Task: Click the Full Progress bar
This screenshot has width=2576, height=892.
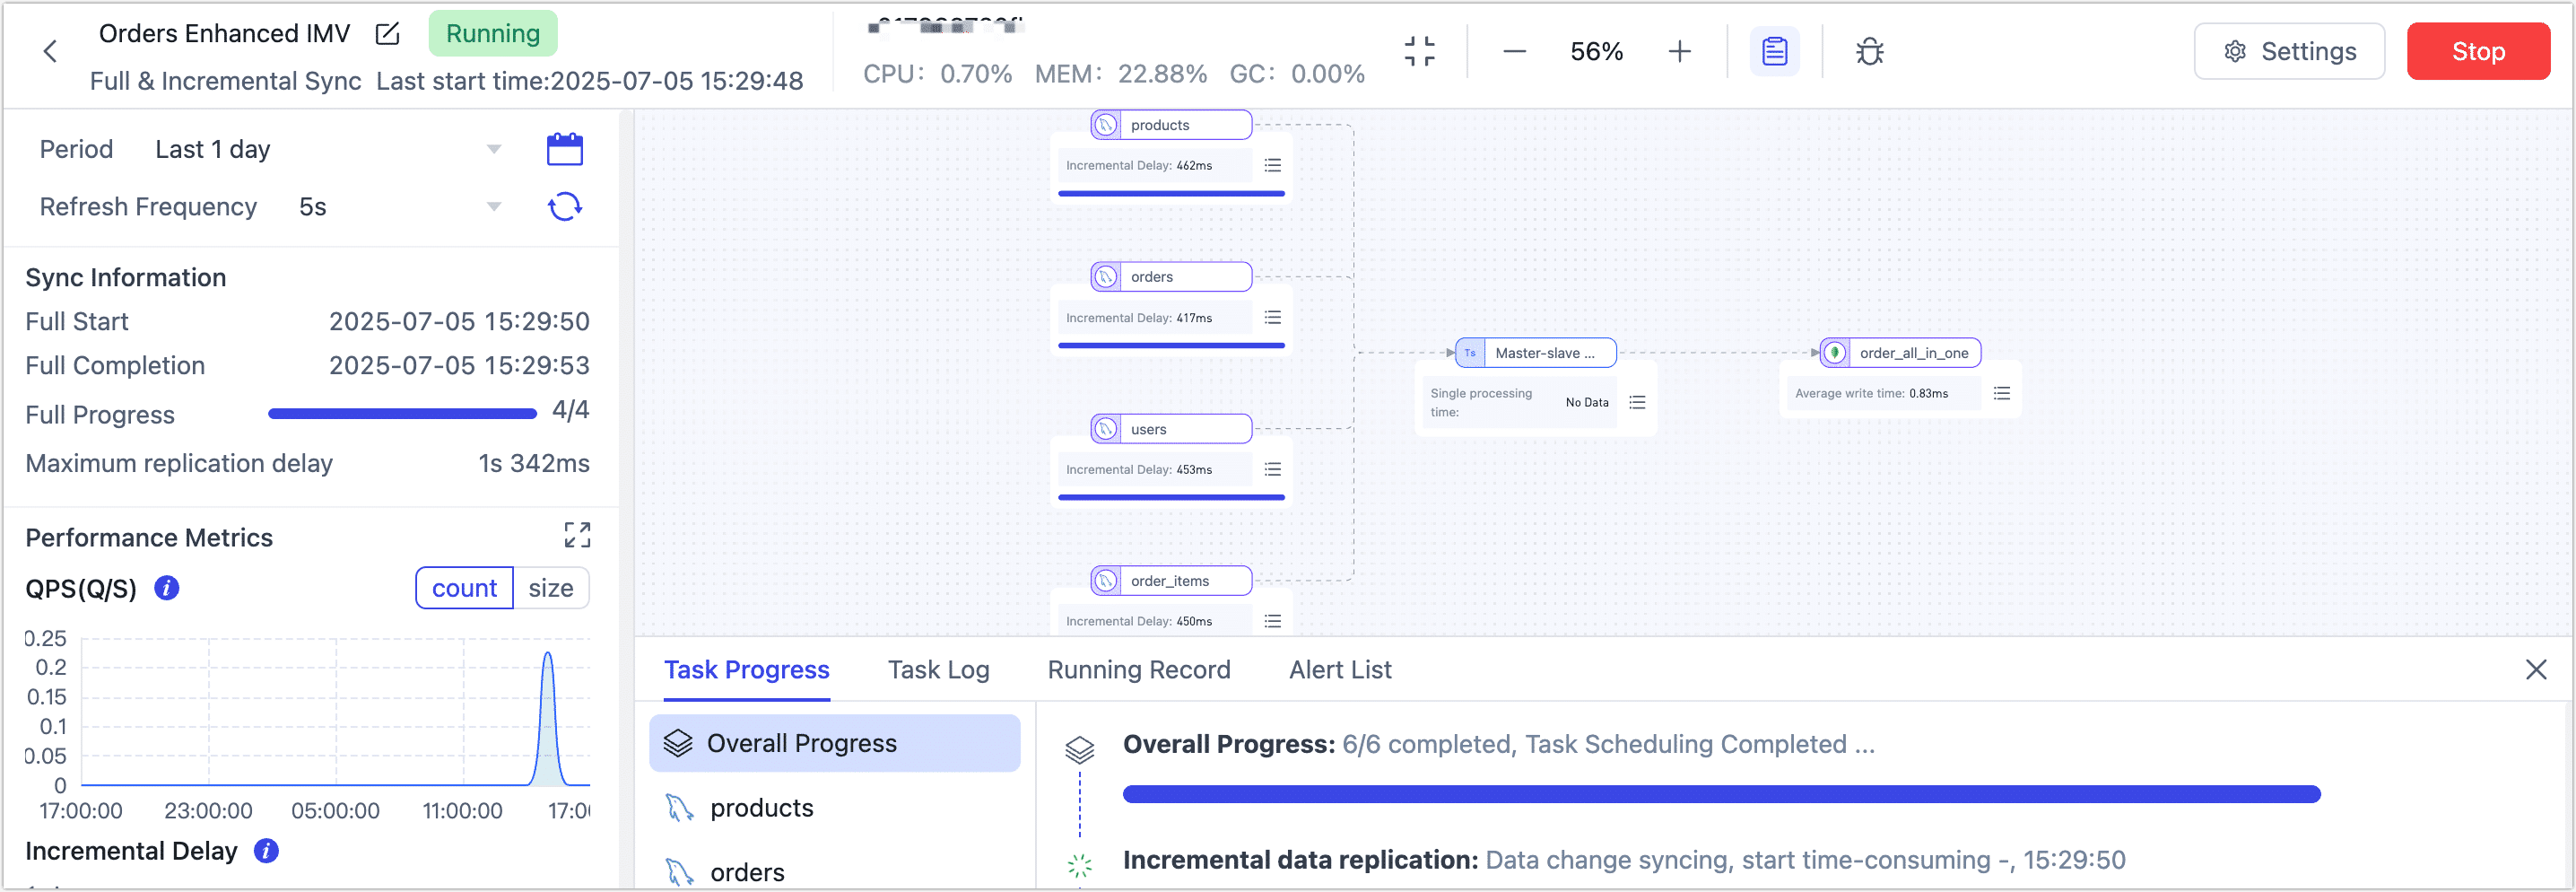Action: coord(401,413)
